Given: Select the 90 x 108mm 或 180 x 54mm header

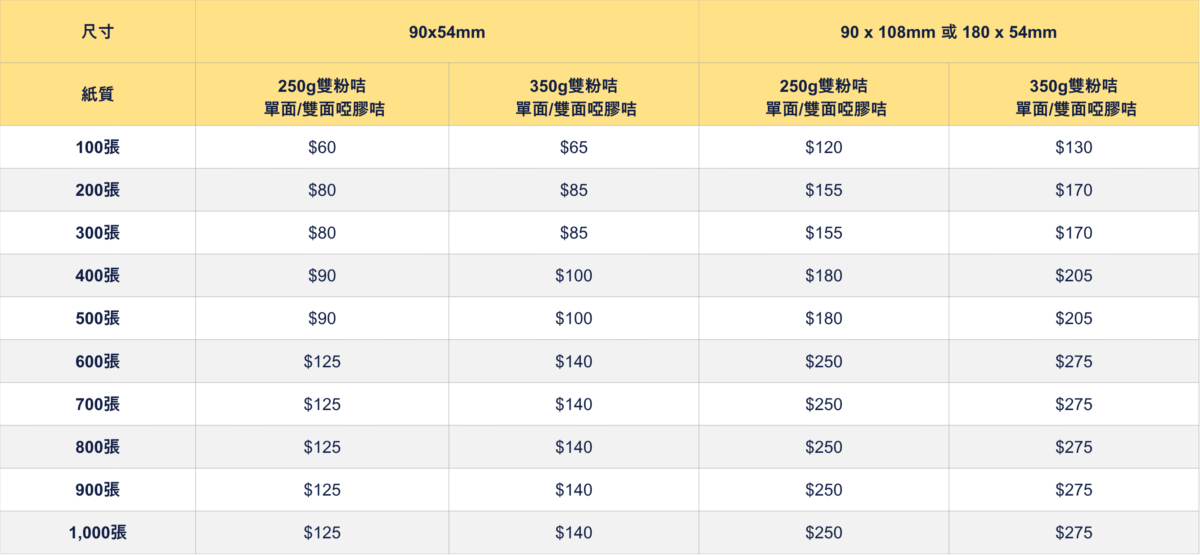Looking at the screenshot, I should pos(949,32).
